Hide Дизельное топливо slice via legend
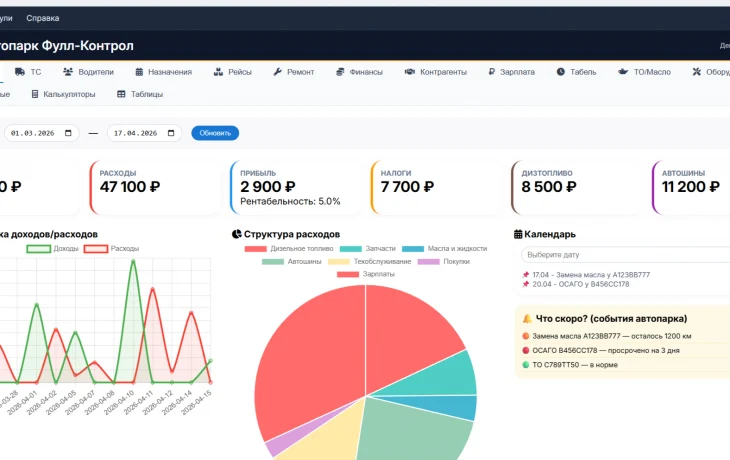730x460 pixels. pos(289,249)
